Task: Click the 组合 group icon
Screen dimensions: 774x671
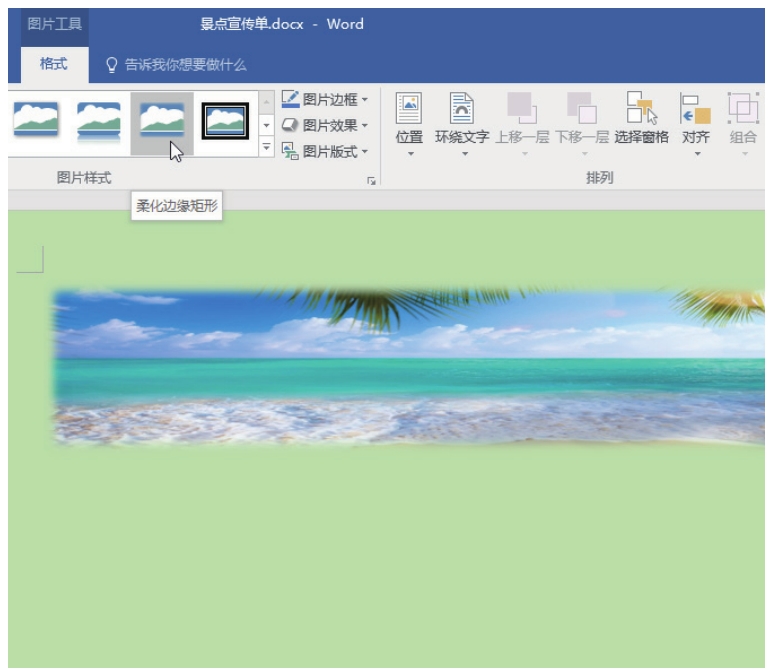Action: click(743, 108)
